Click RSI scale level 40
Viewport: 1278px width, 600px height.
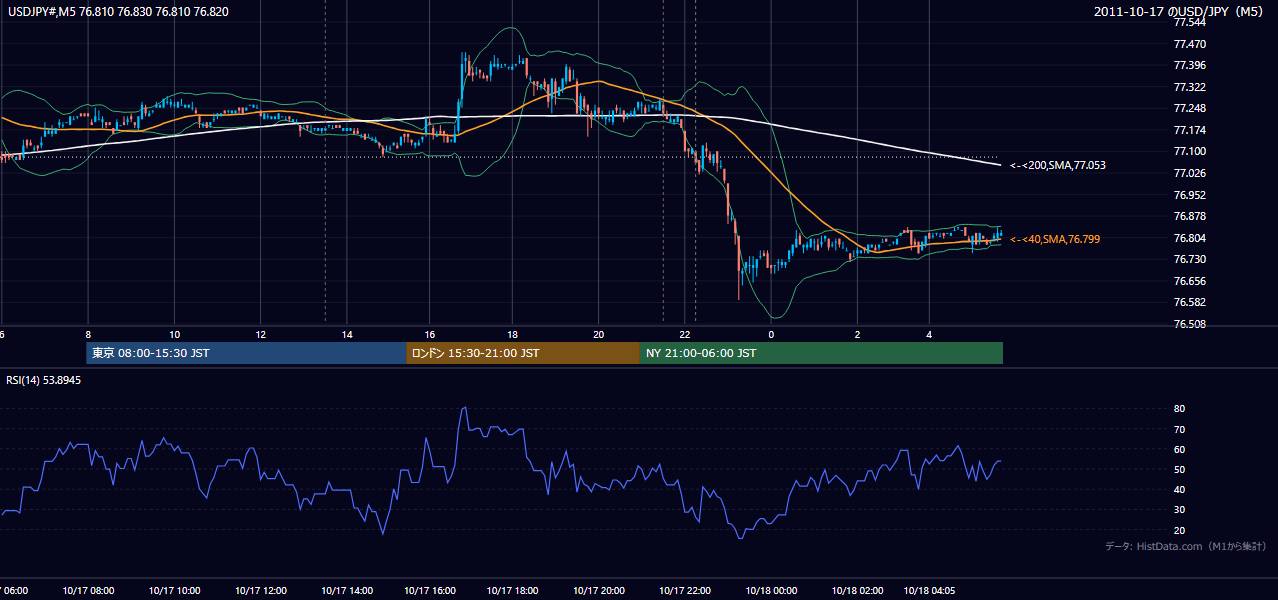[x=1179, y=489]
